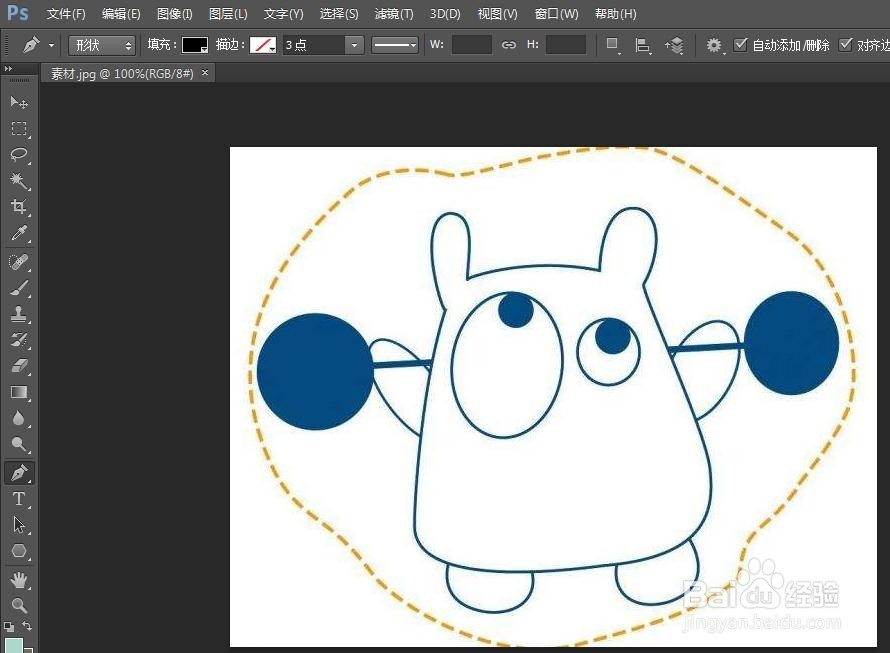Open the 3 点 stroke width dropdown

click(x=354, y=45)
